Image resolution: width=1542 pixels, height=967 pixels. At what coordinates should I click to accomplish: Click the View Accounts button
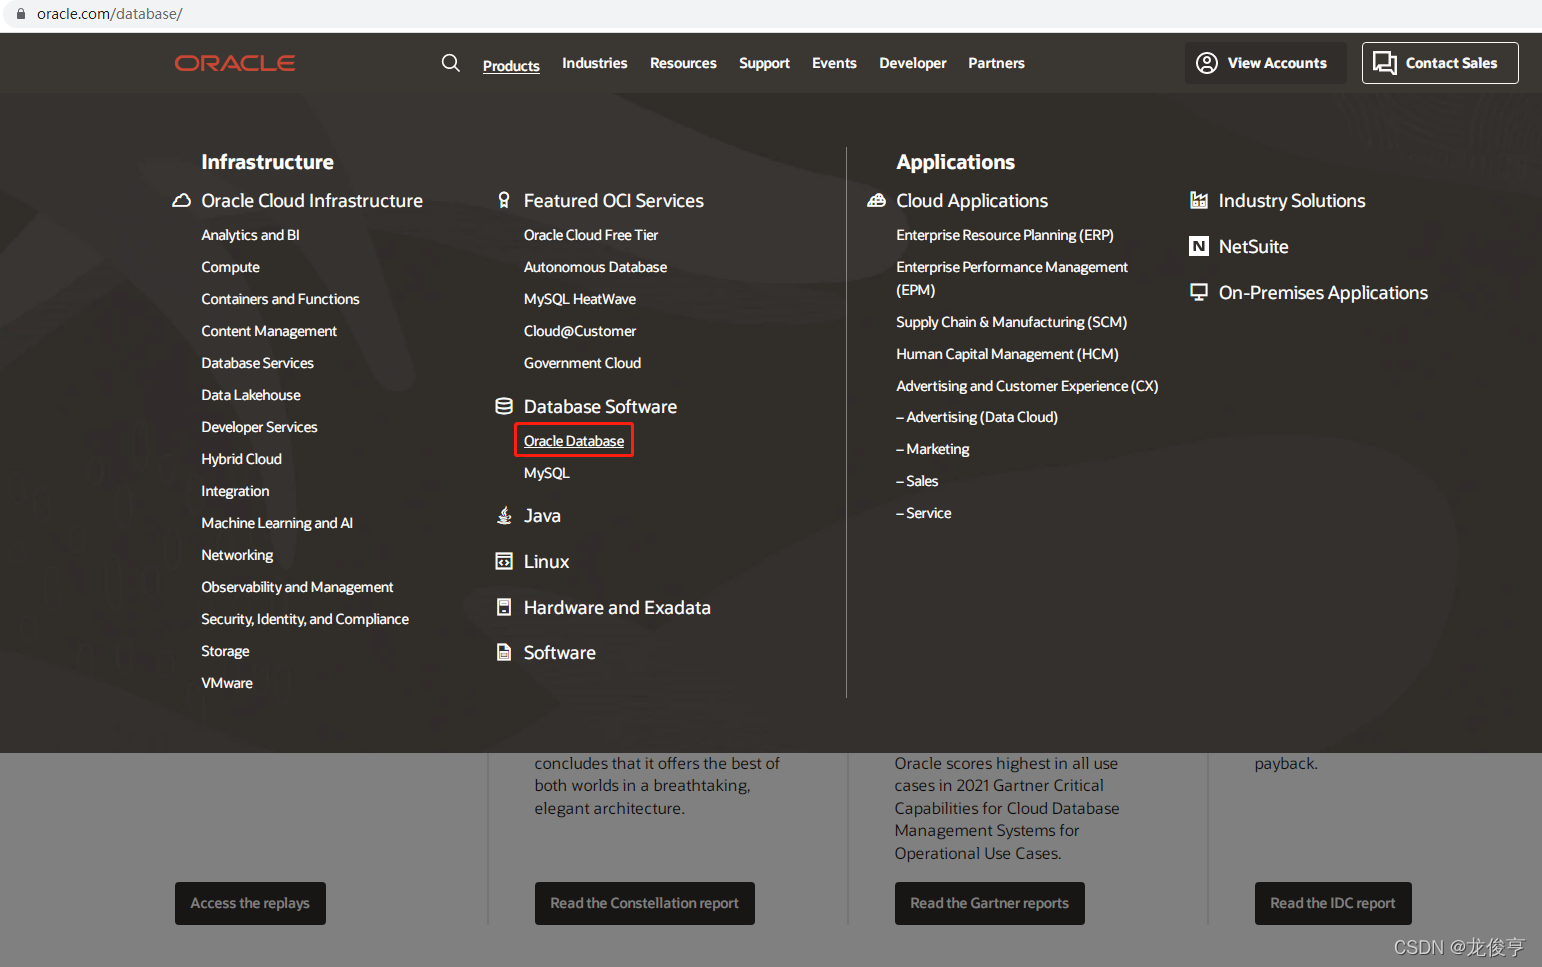tap(1265, 63)
